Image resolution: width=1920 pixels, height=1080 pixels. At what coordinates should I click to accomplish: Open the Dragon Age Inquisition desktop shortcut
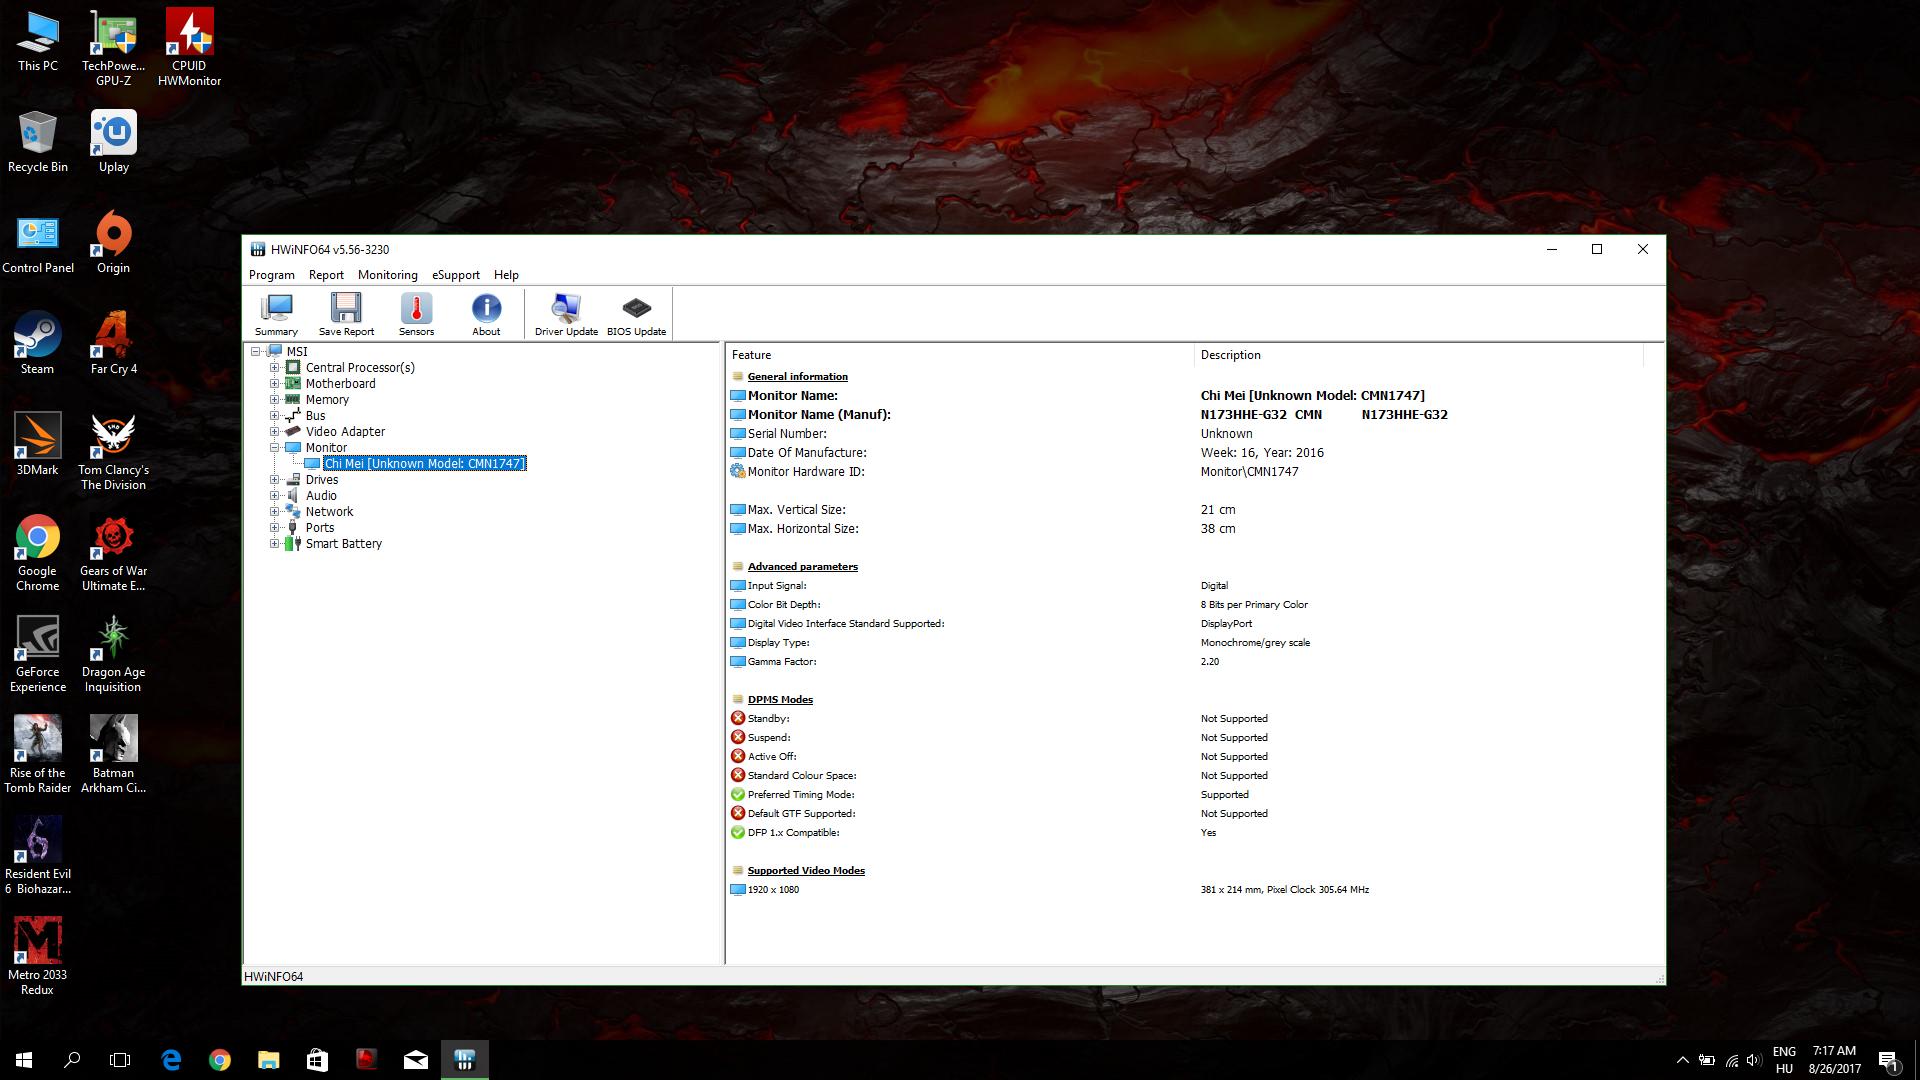point(113,654)
